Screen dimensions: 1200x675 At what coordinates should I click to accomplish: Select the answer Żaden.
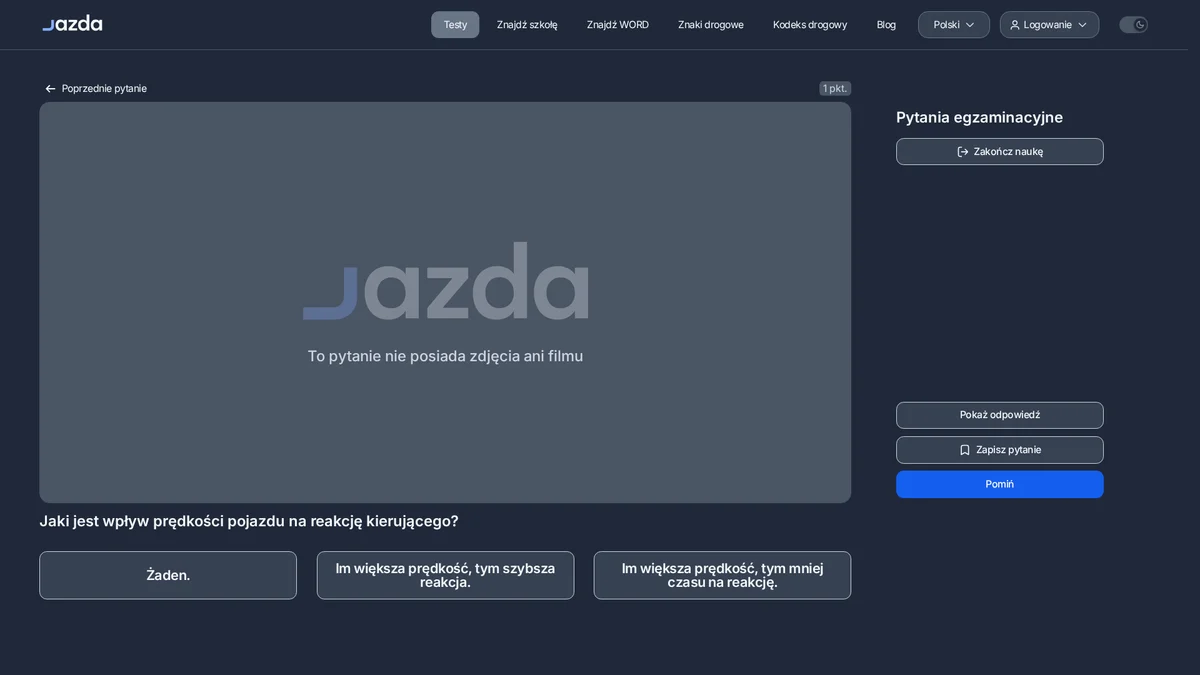(x=168, y=575)
